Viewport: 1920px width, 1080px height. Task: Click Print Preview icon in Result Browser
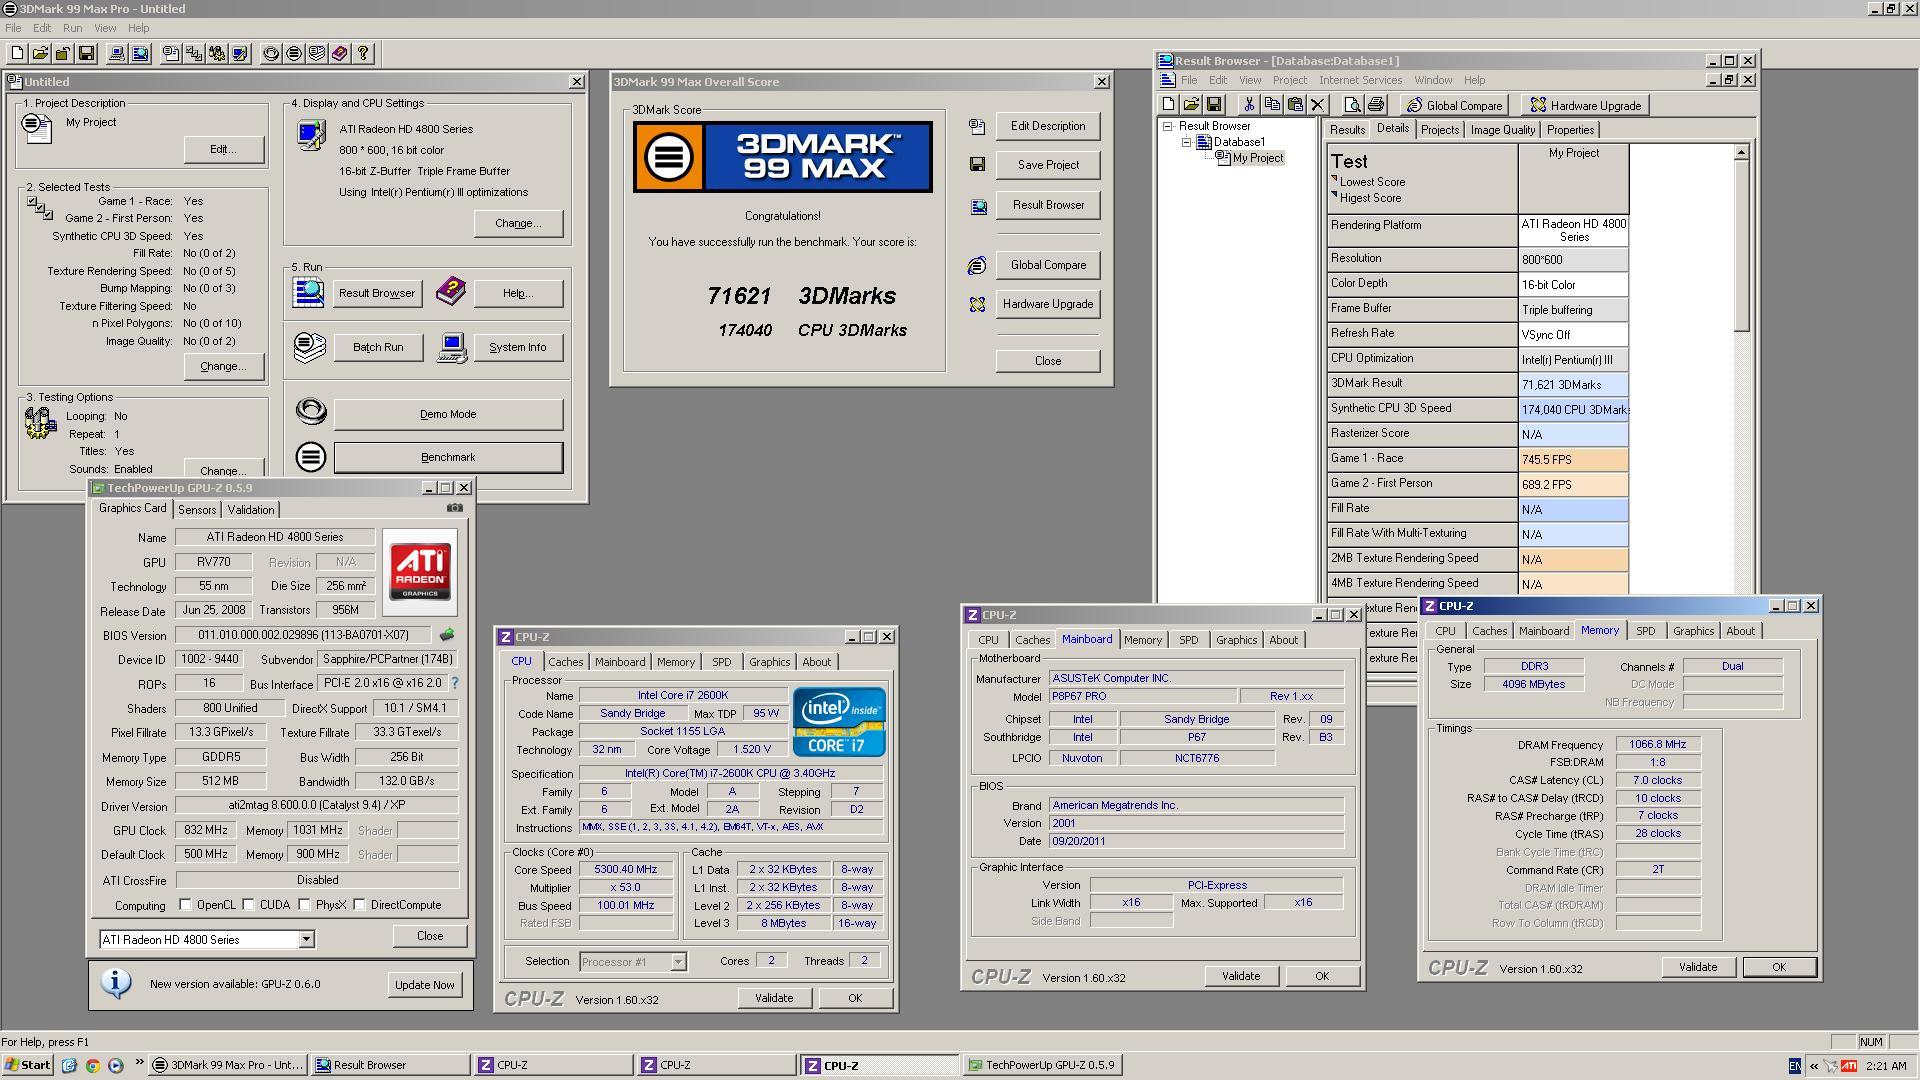pos(1353,105)
